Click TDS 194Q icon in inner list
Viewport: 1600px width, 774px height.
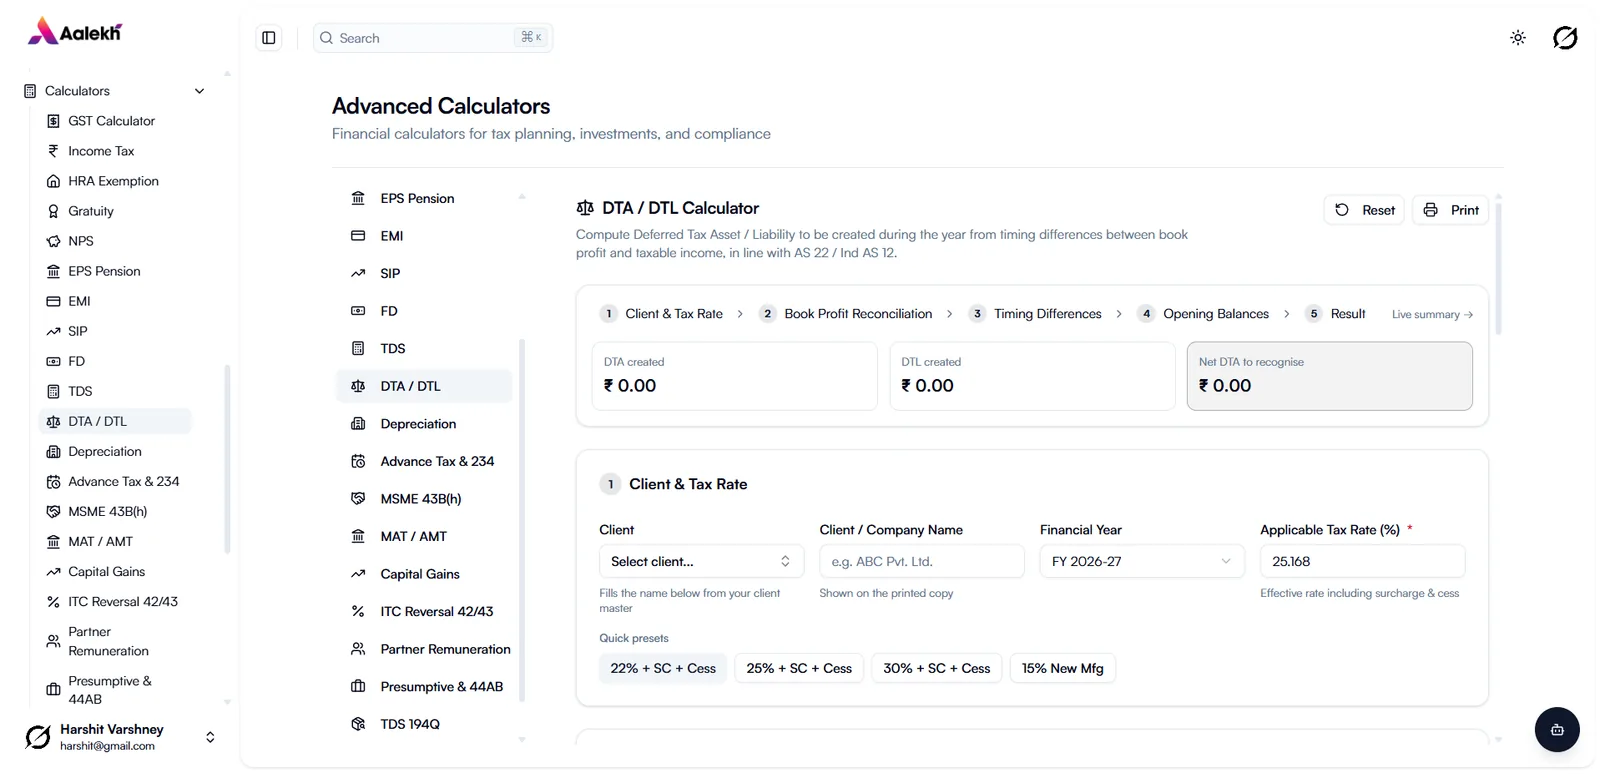point(358,724)
